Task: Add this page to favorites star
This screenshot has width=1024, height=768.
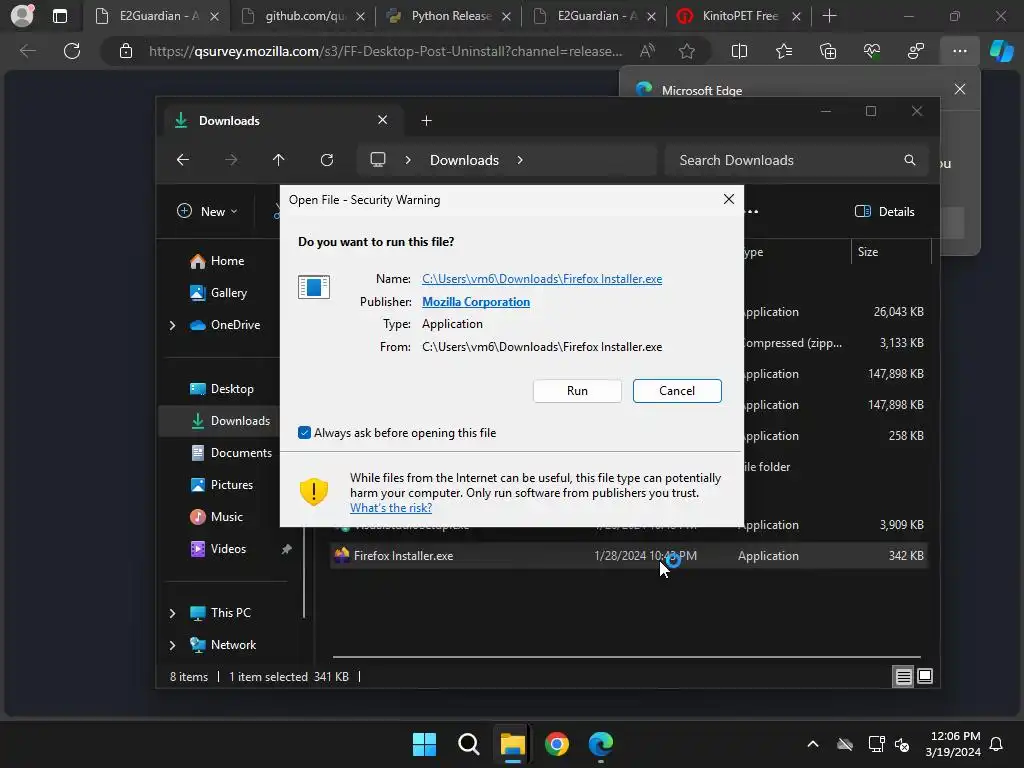Action: click(x=686, y=51)
